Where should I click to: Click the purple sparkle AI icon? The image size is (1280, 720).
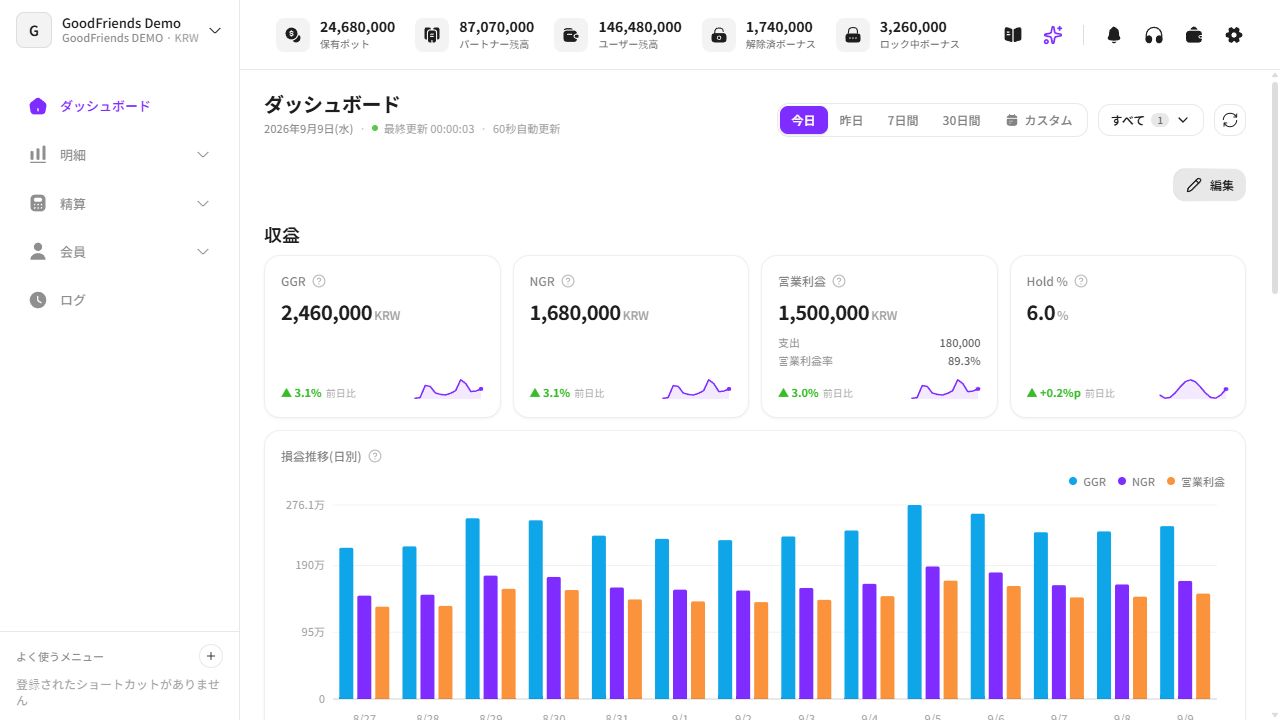tap(1053, 35)
